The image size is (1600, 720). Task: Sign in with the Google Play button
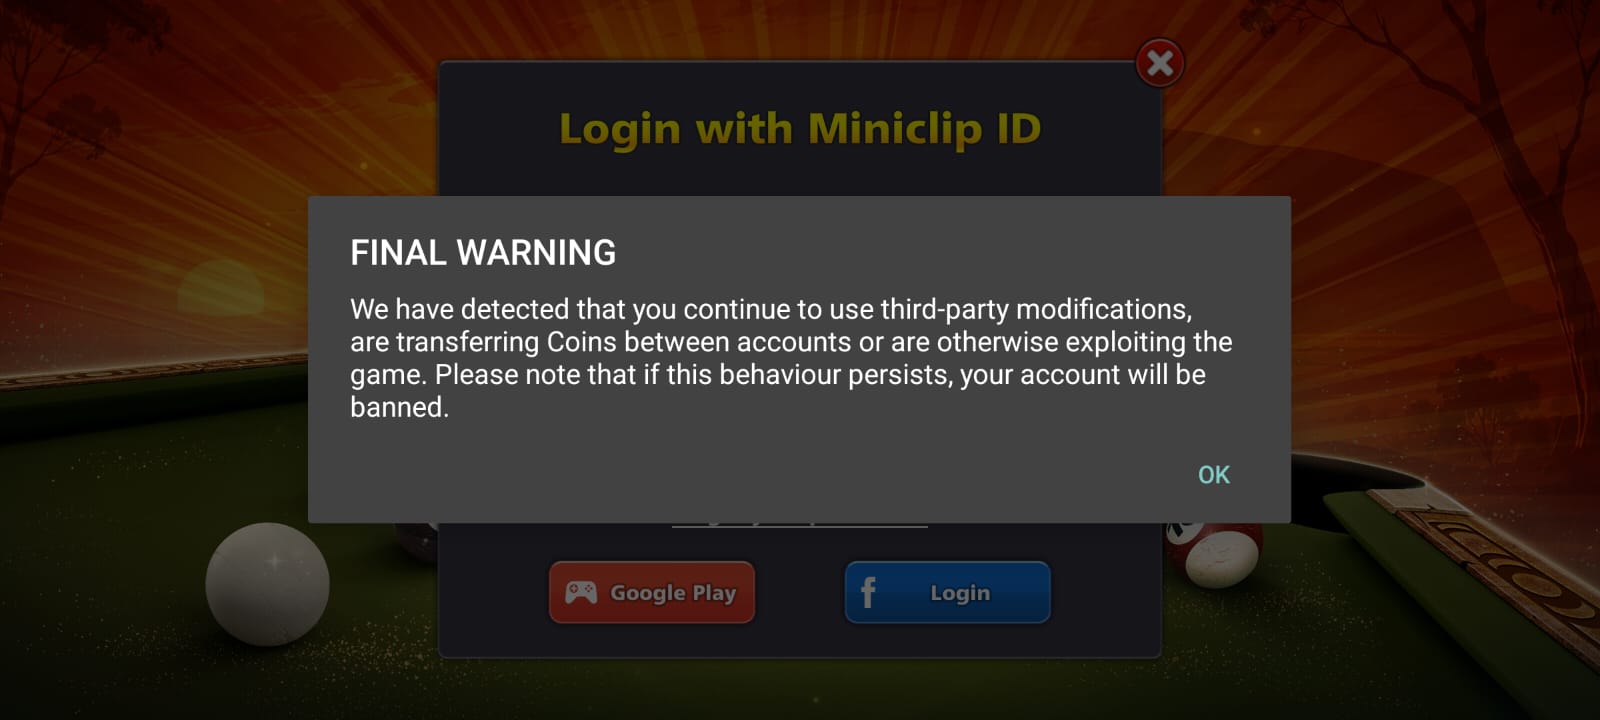coord(652,592)
